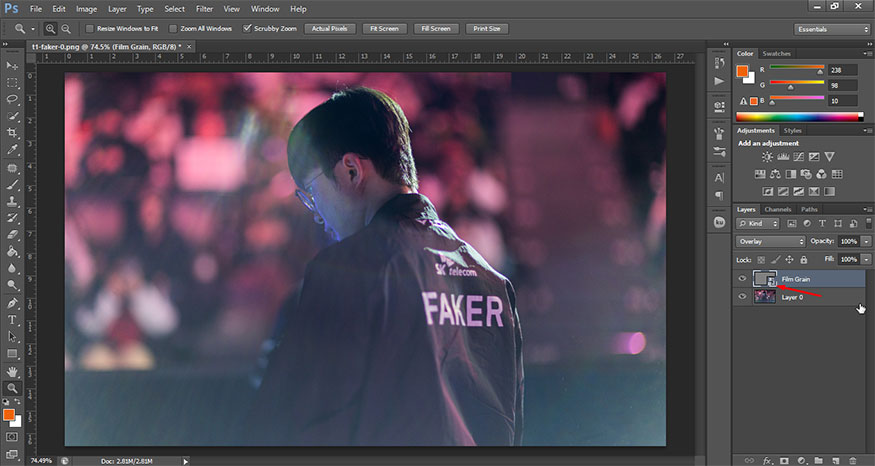
Task: Hide the Film Grain layer
Action: point(742,279)
